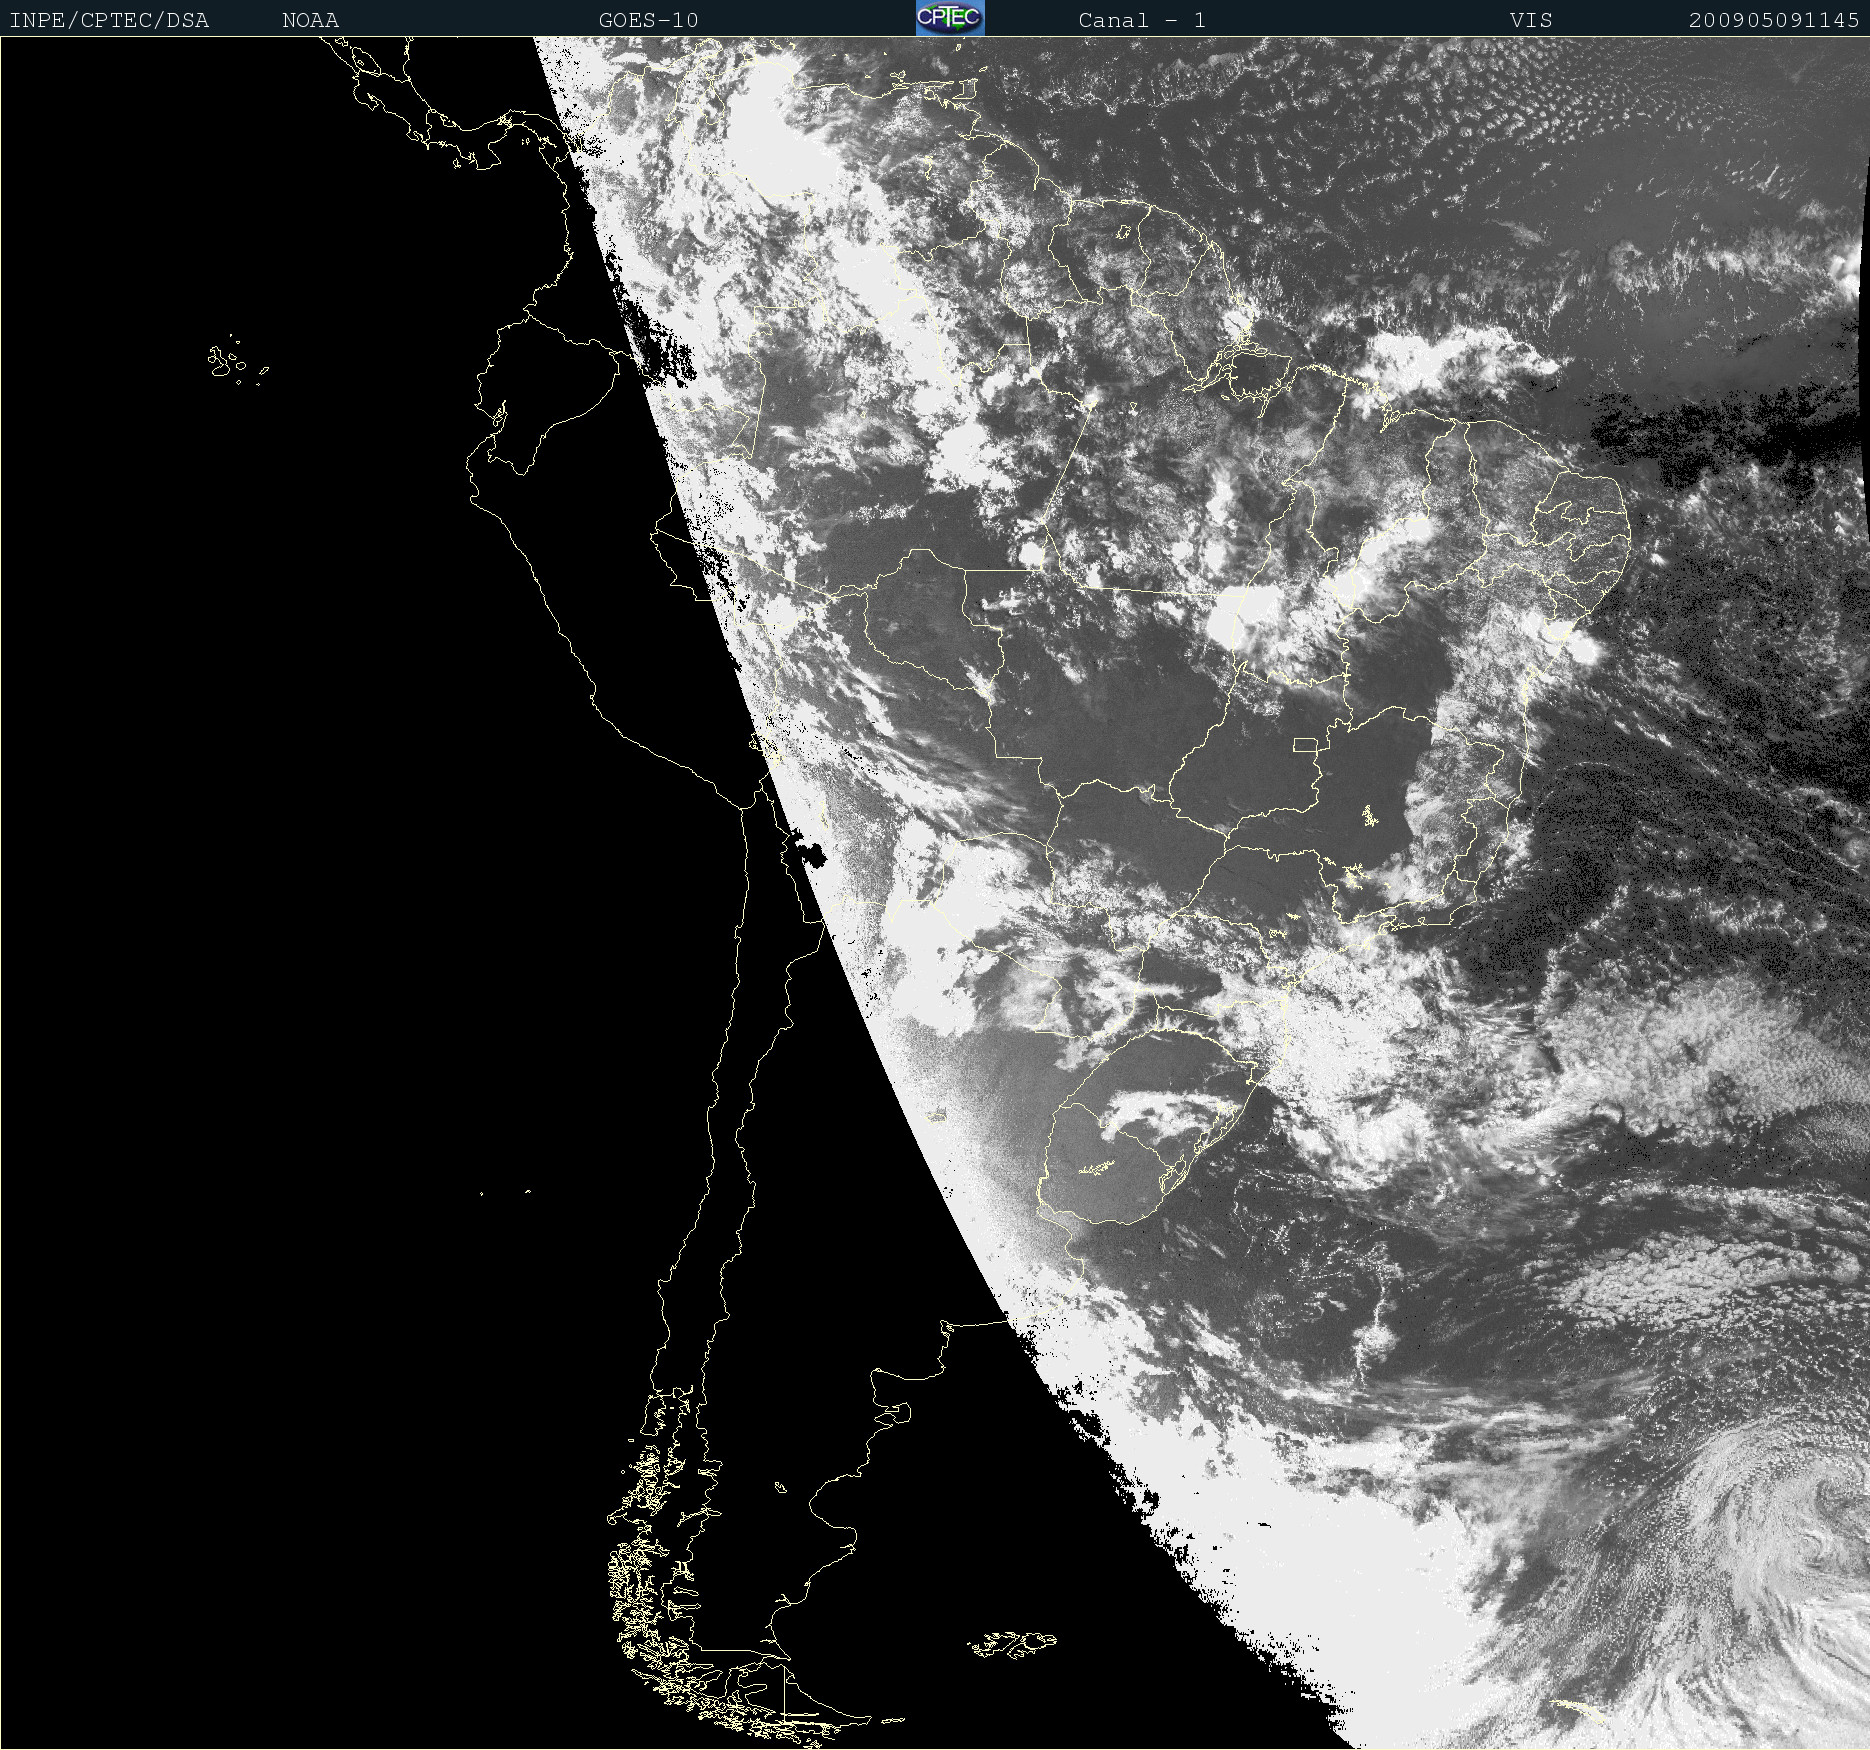Click the INPE/CPTEC/DSA header text
1870x1750 pixels.
tap(109, 20)
